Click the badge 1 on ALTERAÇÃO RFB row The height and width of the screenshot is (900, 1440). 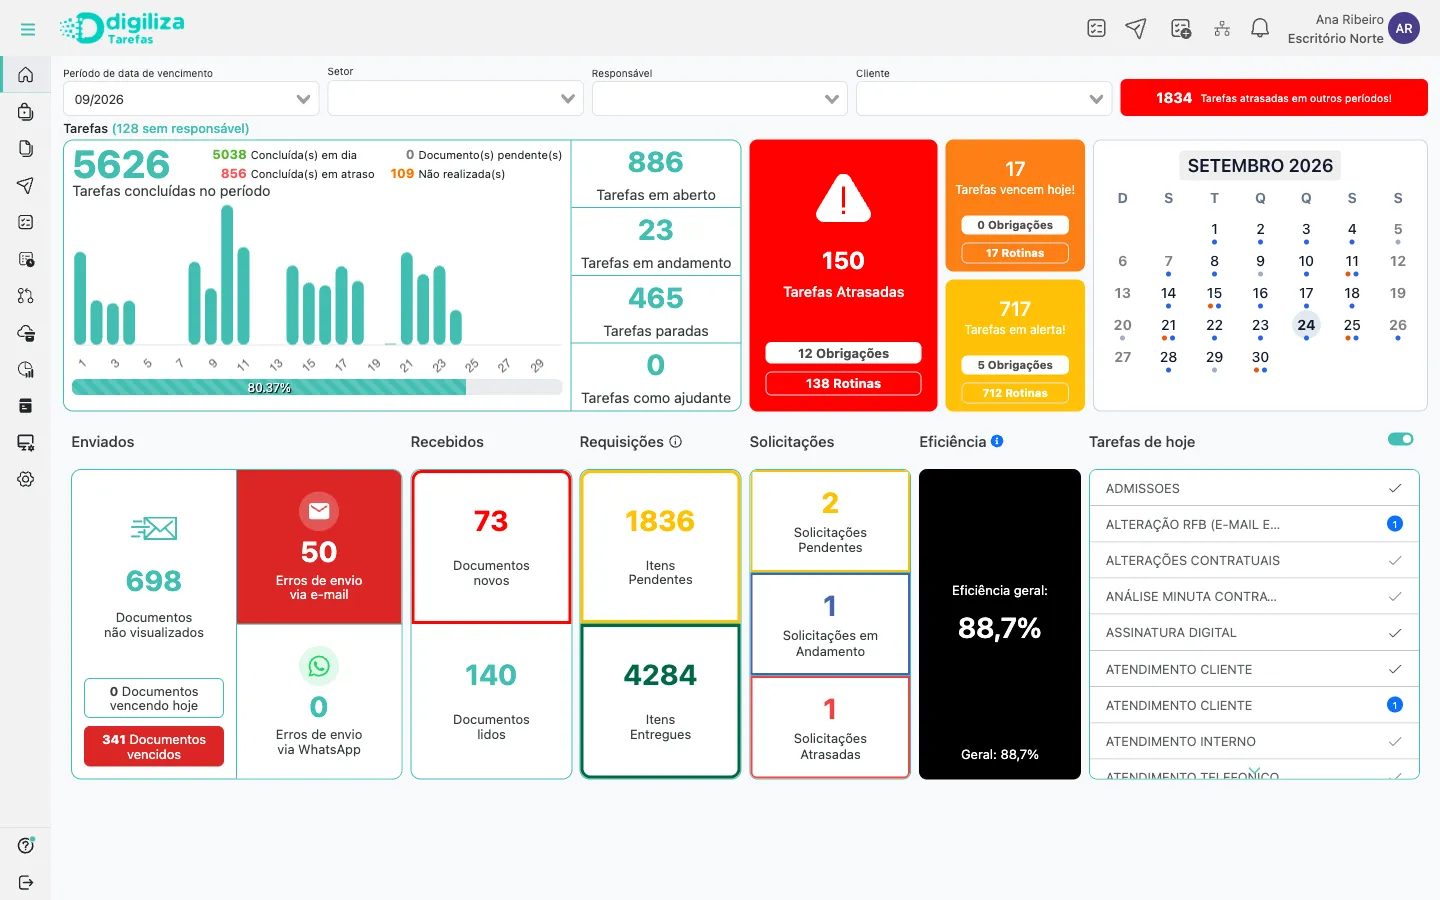click(x=1395, y=524)
